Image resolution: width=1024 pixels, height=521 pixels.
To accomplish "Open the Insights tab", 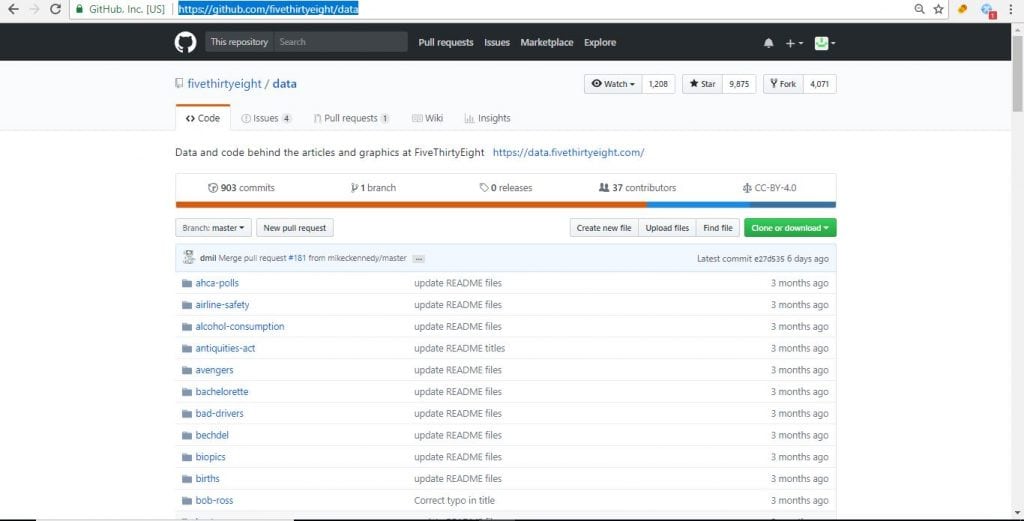I will click(x=487, y=118).
